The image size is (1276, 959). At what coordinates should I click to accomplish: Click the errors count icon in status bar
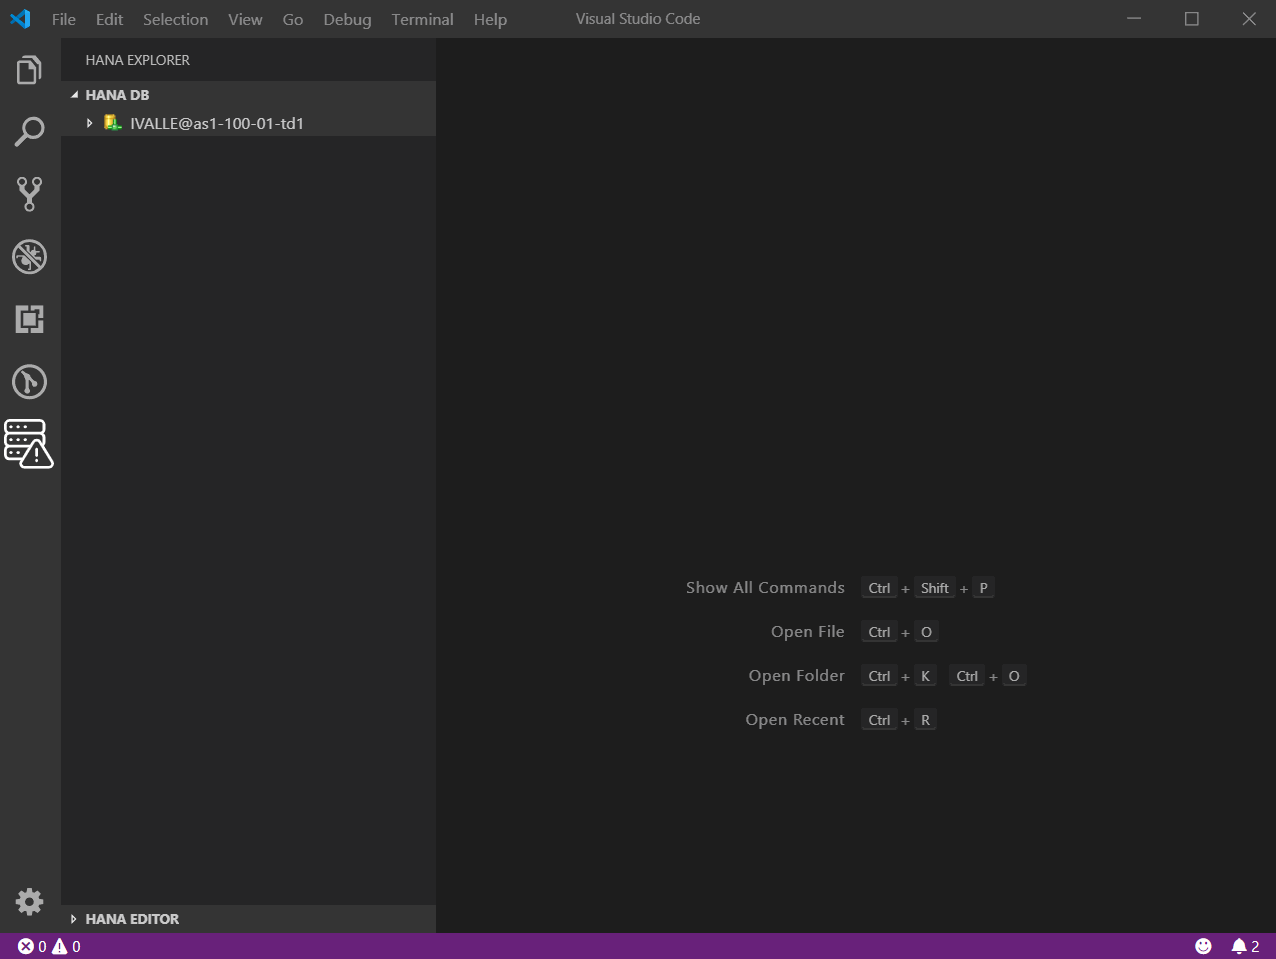point(32,946)
